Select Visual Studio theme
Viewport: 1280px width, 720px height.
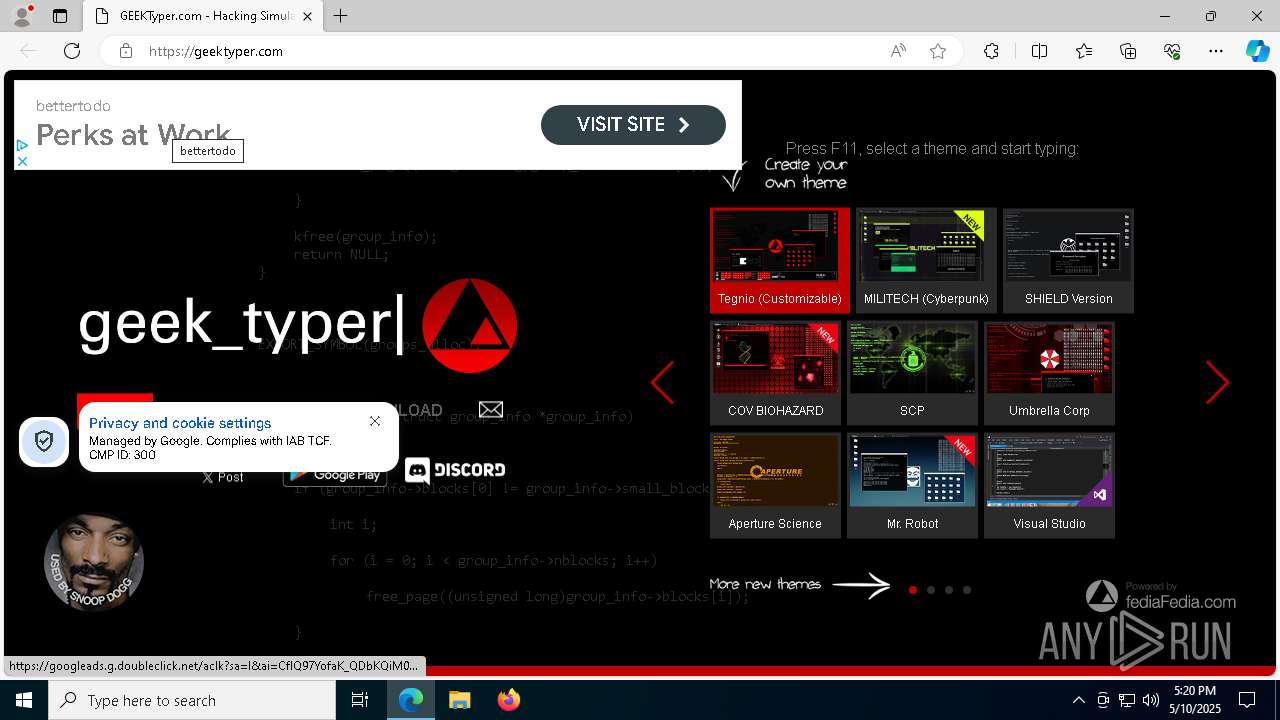click(x=1049, y=485)
